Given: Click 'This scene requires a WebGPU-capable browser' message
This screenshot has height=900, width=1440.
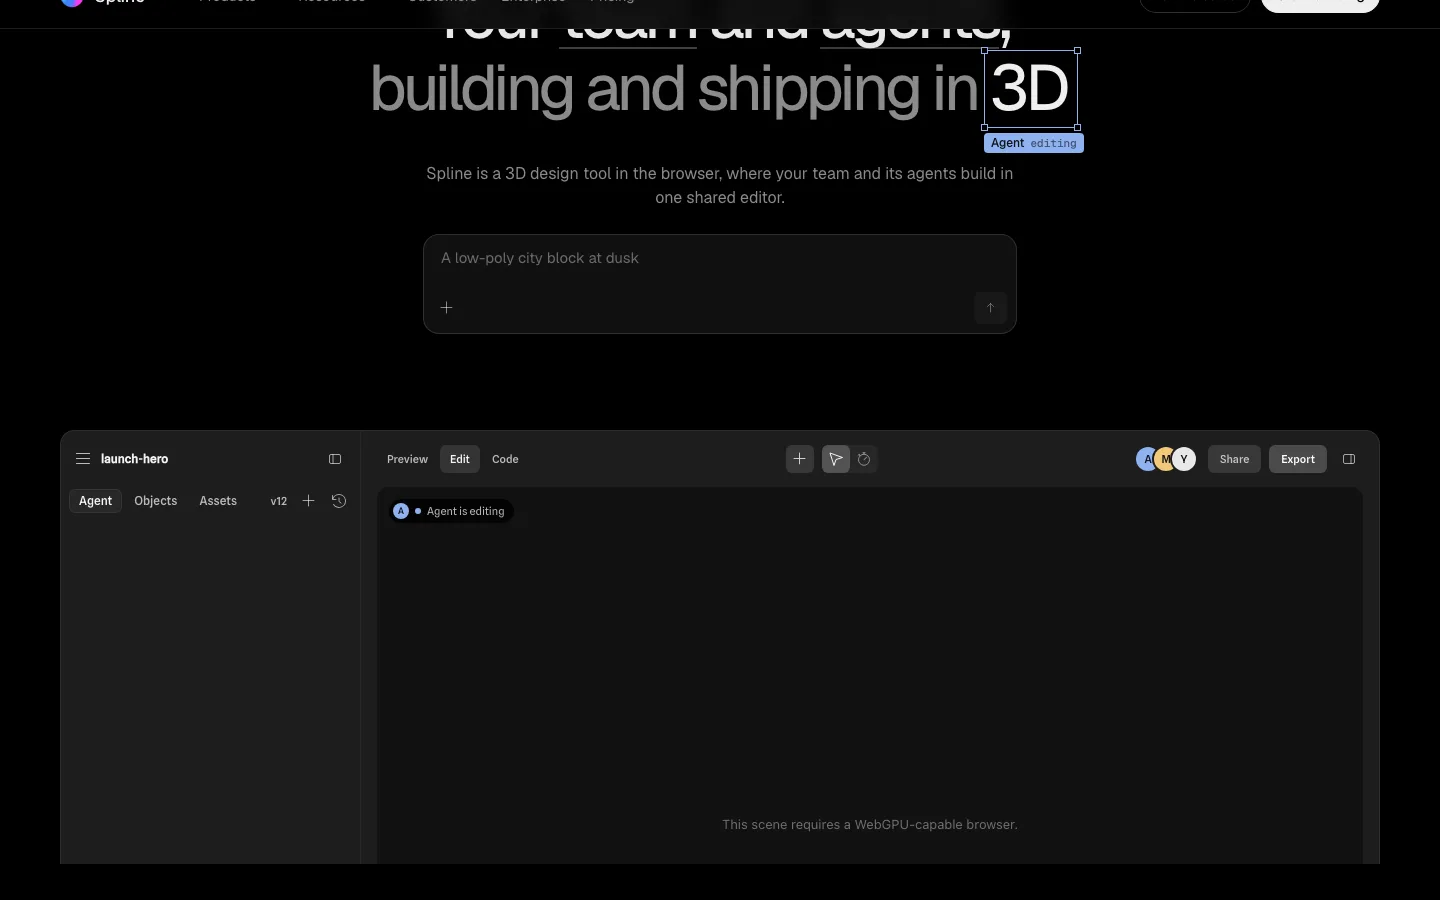Looking at the screenshot, I should 870,825.
